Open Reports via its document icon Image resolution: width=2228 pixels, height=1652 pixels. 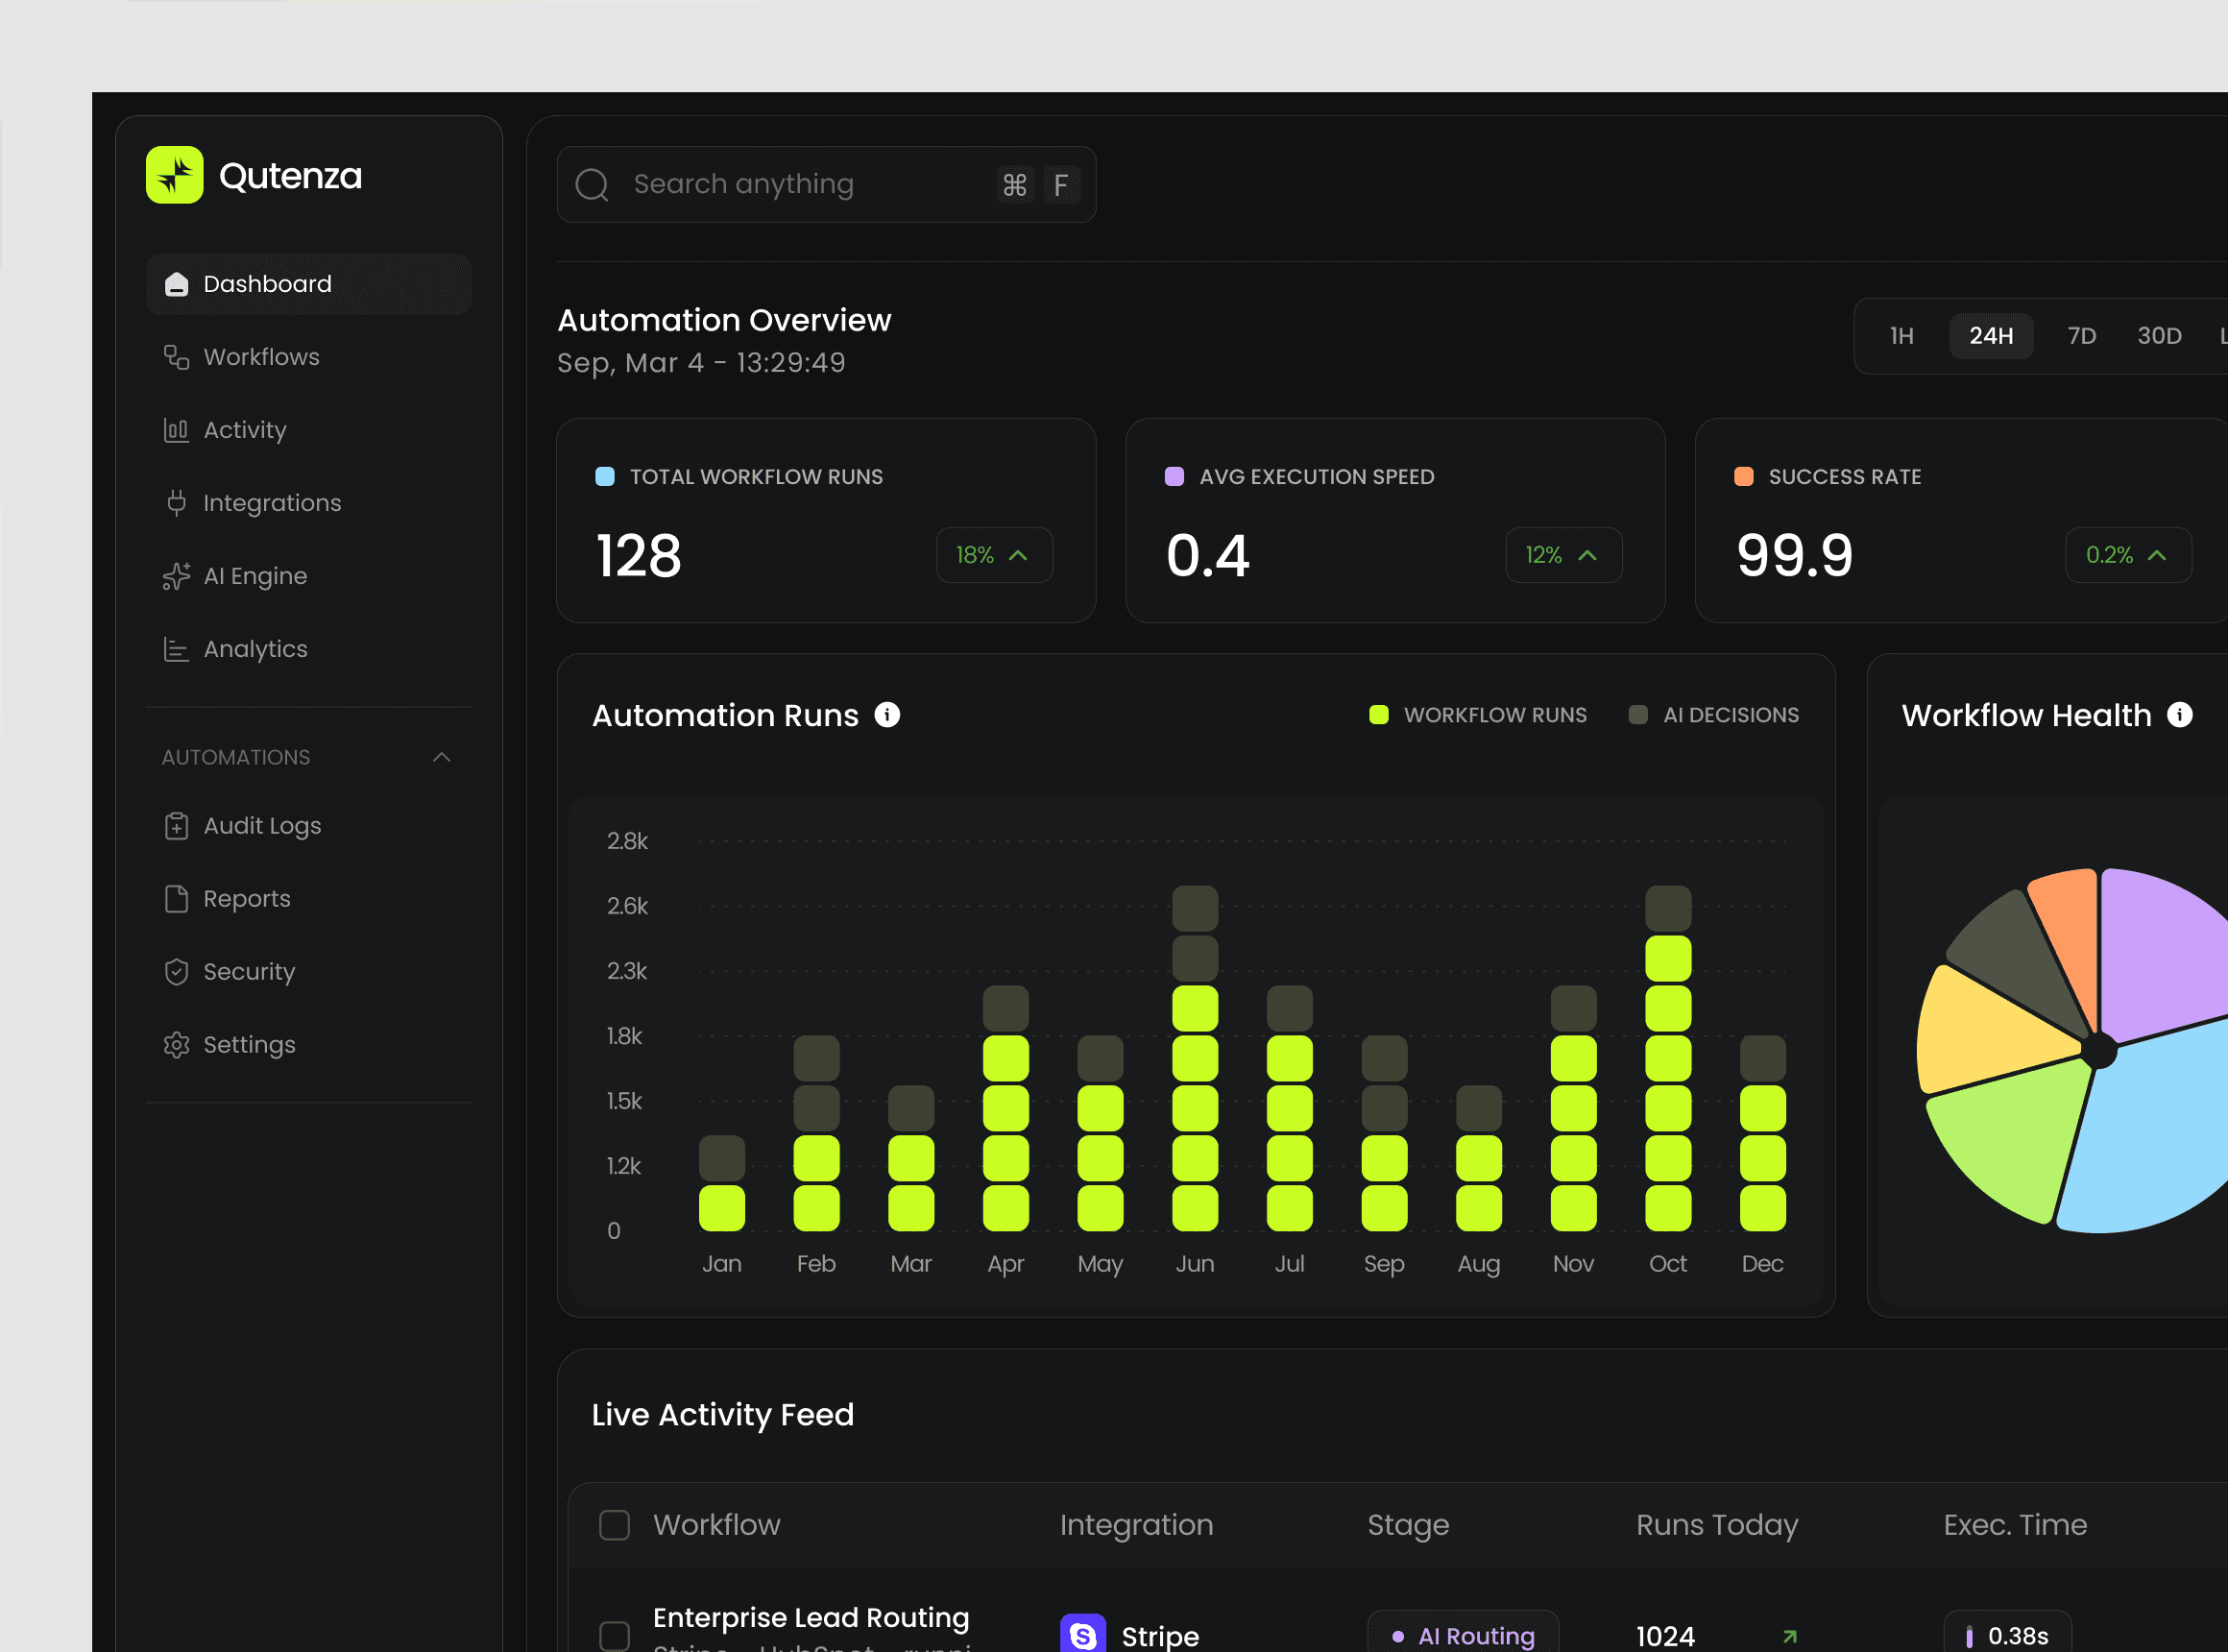[176, 899]
